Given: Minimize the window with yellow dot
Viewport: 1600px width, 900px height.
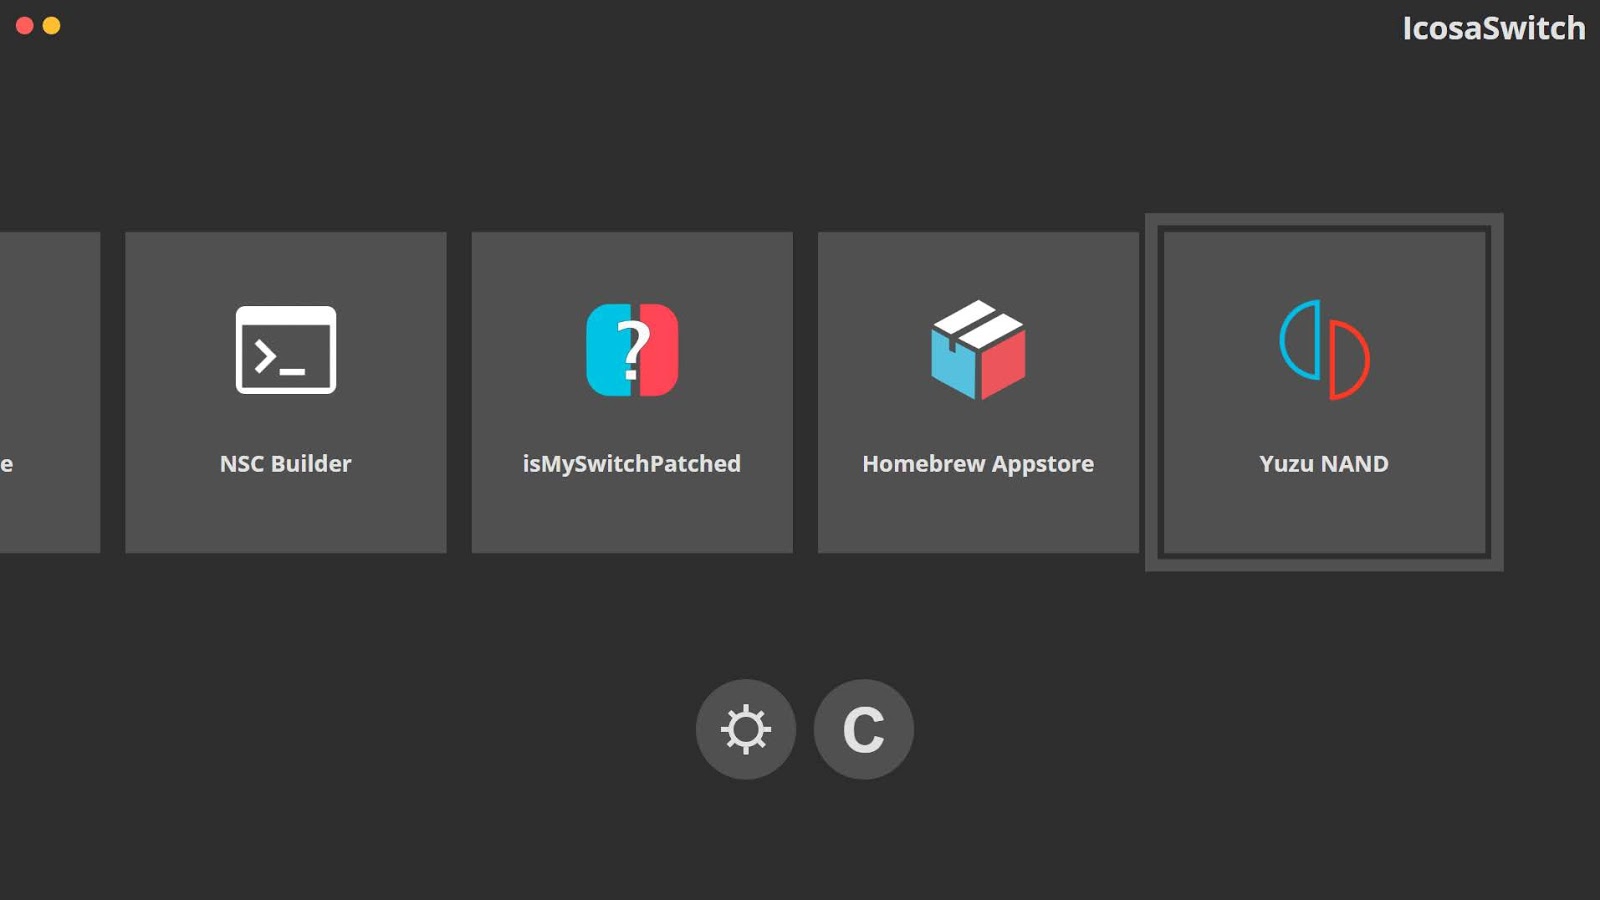Looking at the screenshot, I should (x=52, y=26).
